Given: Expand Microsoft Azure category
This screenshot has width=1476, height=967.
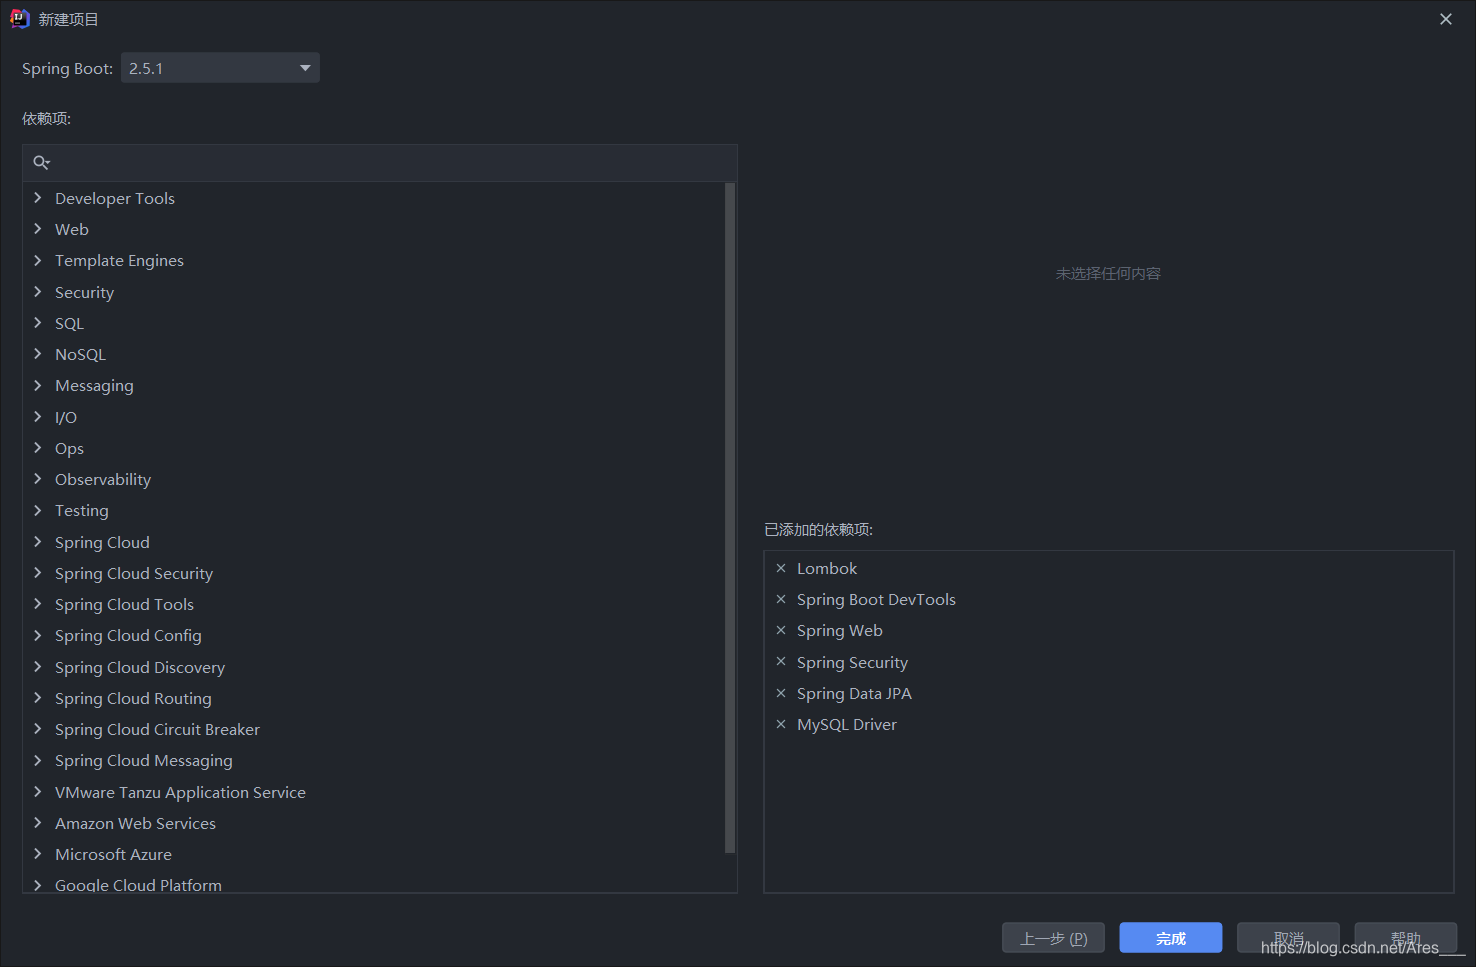Looking at the screenshot, I should (38, 854).
